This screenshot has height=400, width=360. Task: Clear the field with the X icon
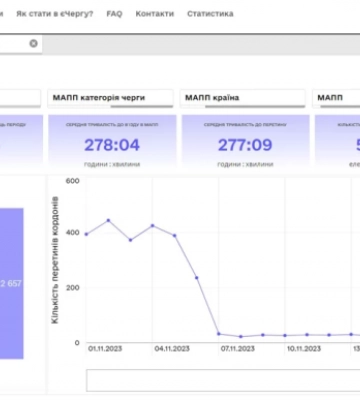(33, 43)
